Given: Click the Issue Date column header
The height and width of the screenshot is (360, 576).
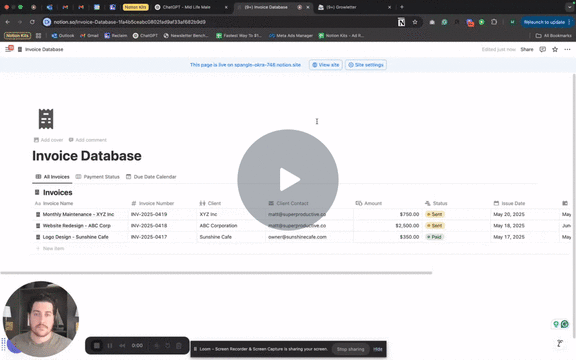Looking at the screenshot, I should [x=509, y=203].
